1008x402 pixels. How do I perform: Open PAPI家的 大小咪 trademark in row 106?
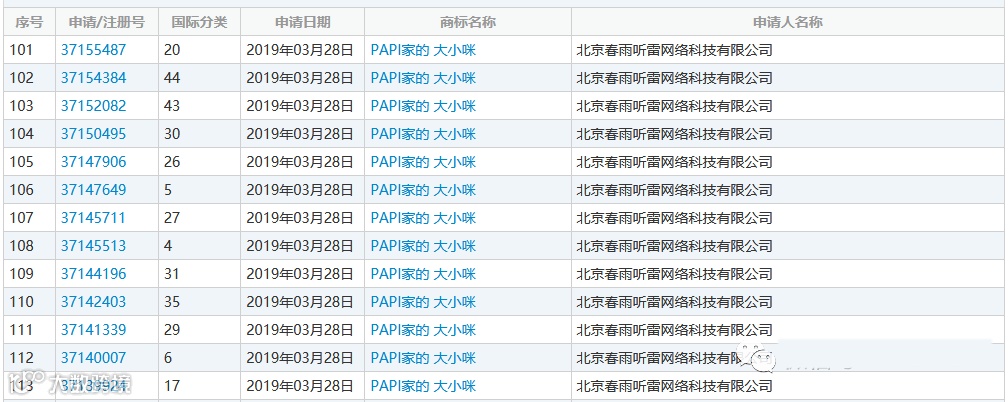pyautogui.click(x=424, y=190)
